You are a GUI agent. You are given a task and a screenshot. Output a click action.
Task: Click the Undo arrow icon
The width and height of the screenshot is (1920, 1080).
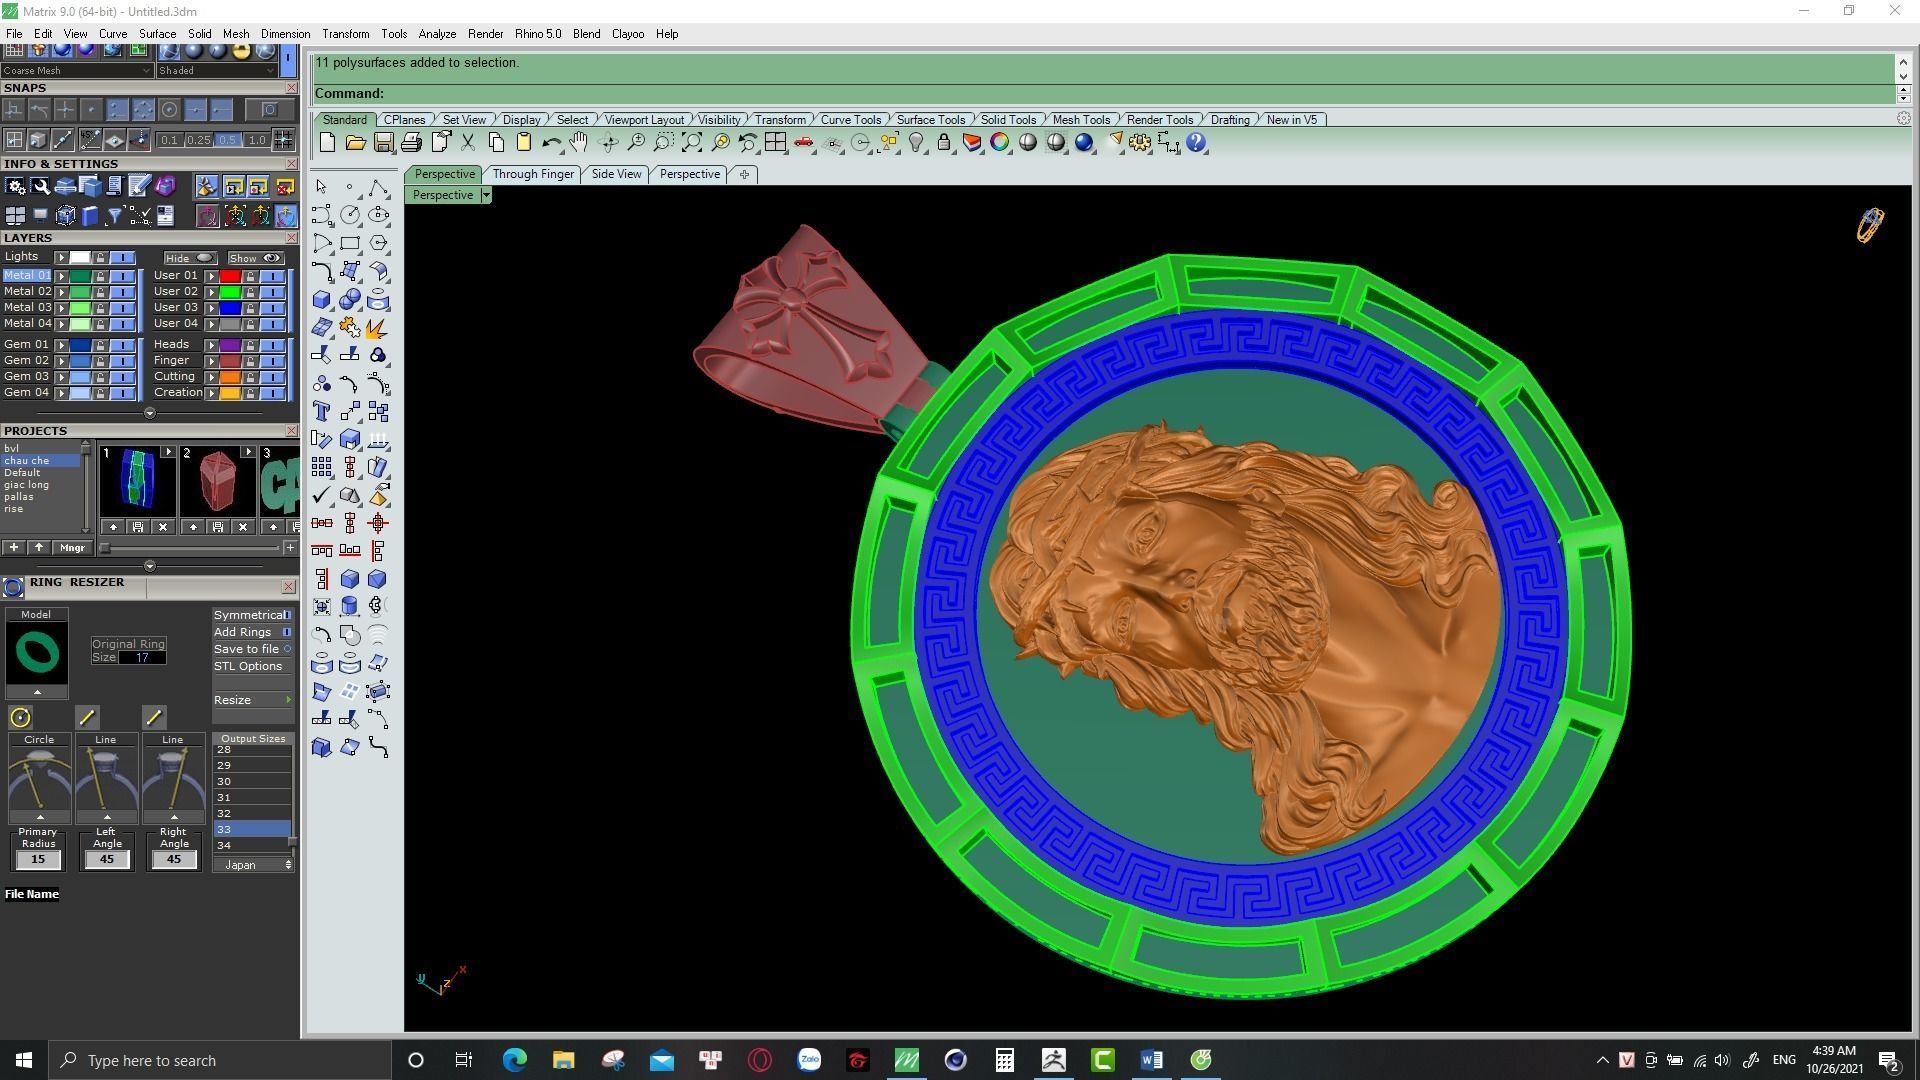(551, 143)
